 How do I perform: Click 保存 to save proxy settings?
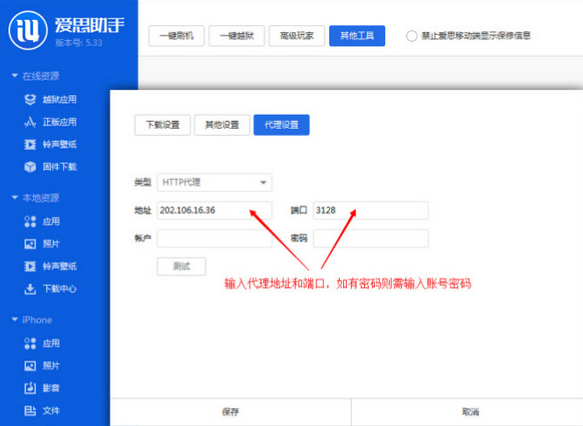[x=231, y=412]
